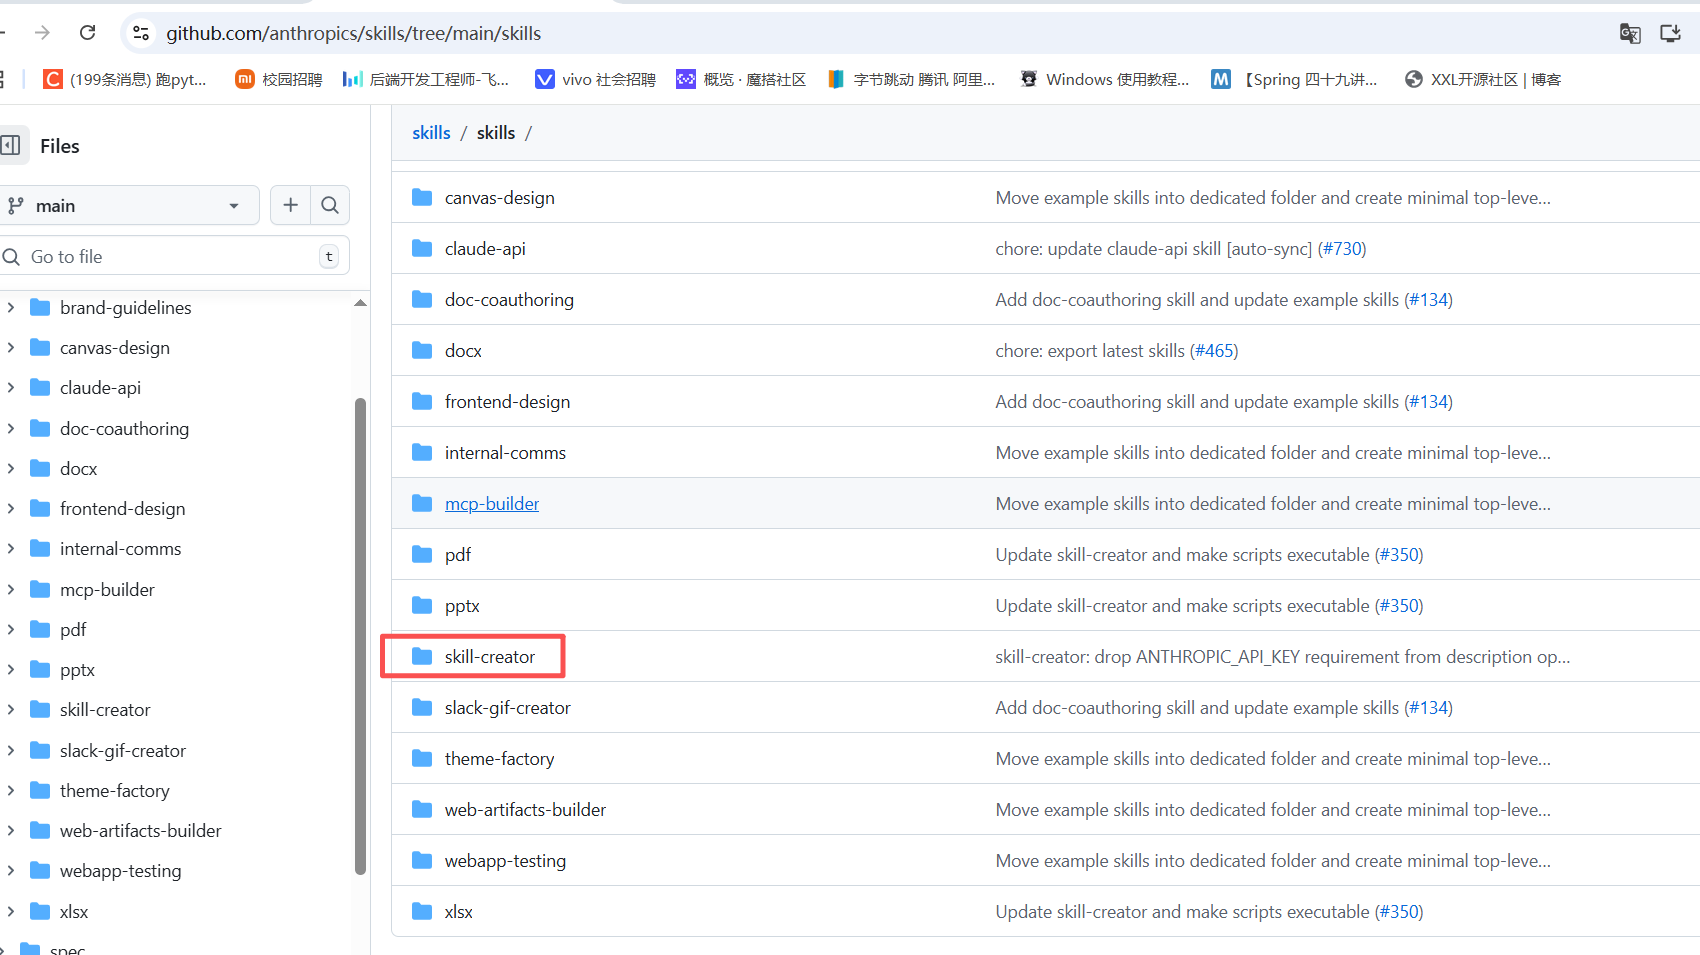Add a new file with plus button

tap(290, 205)
